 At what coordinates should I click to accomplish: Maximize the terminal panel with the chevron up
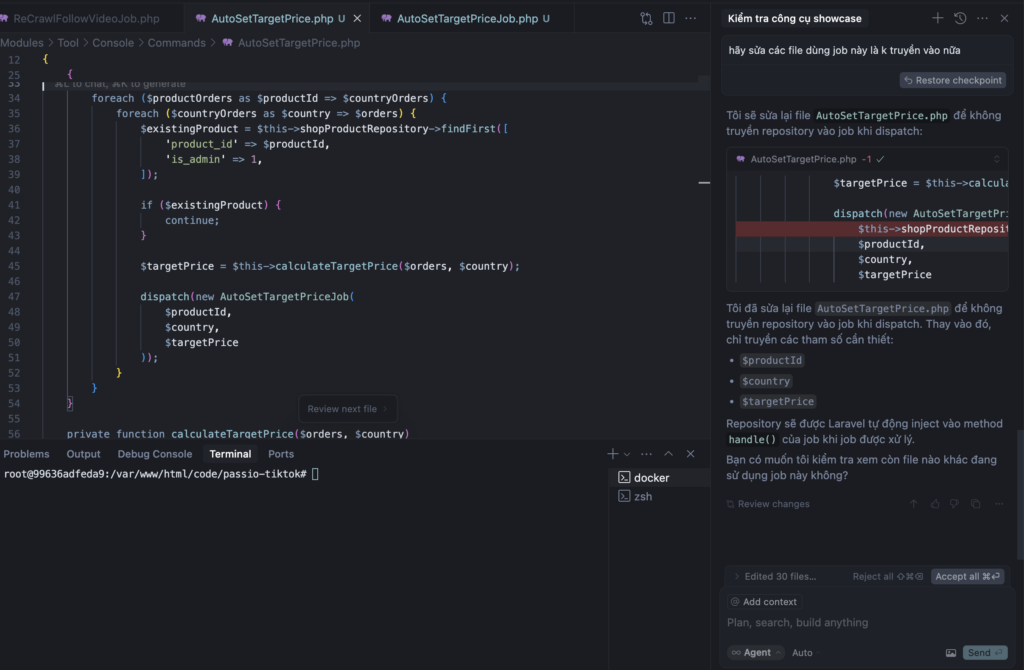click(x=669, y=454)
